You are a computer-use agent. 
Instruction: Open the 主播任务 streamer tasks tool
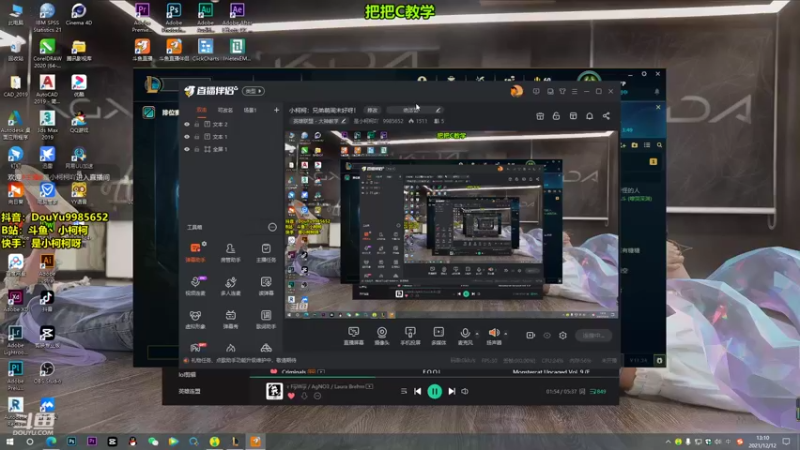(266, 253)
